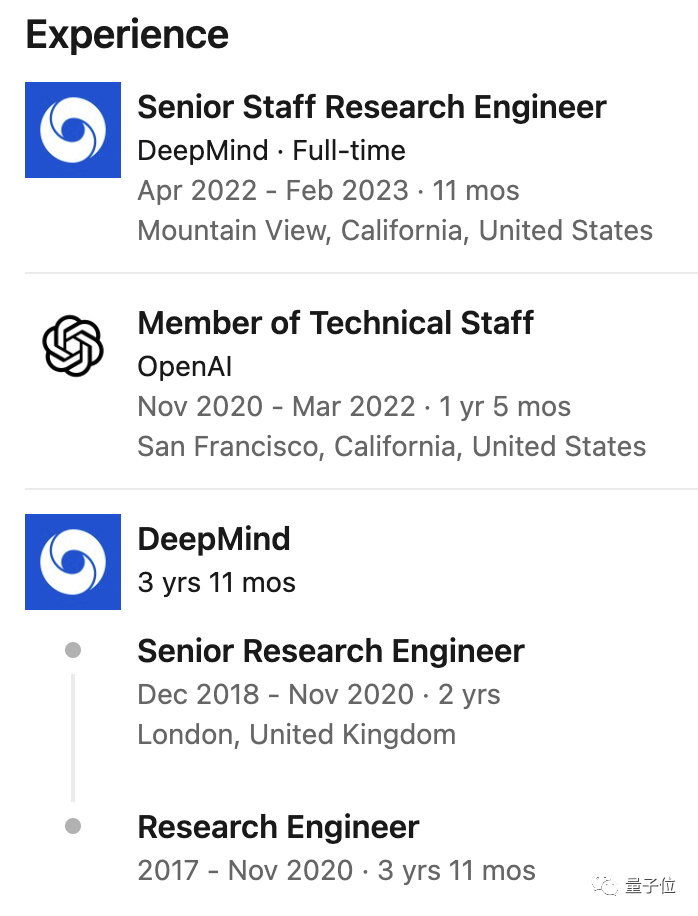Select the Senior Research Engineer position title
Screen dimensions: 698x916
[x=330, y=651]
